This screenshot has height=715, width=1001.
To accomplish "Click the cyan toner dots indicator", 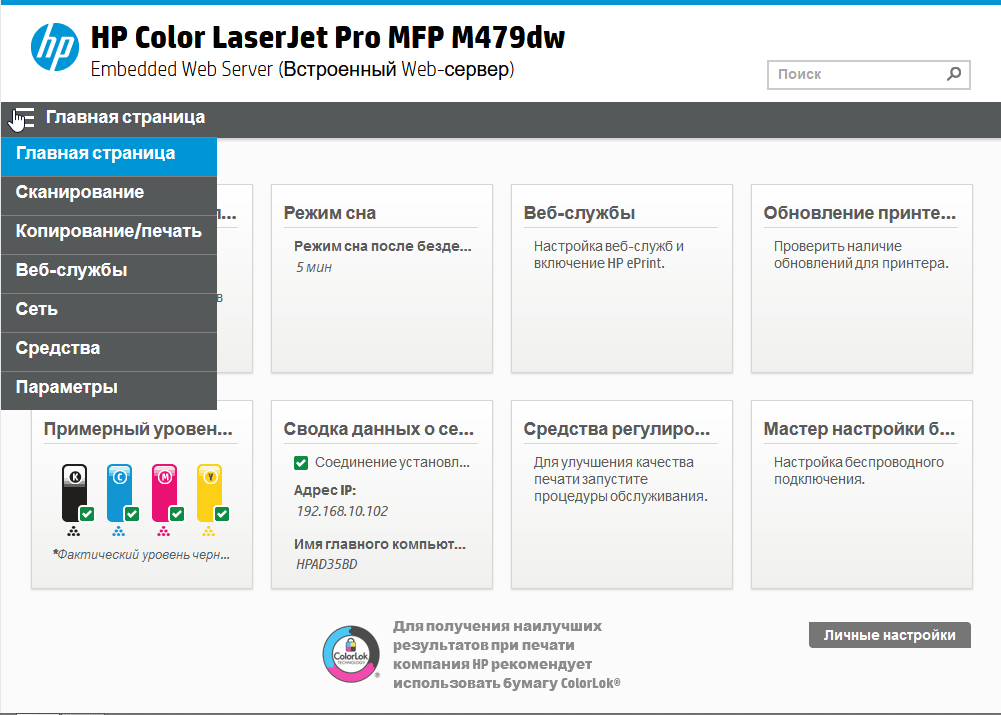I will pyautogui.click(x=119, y=531).
